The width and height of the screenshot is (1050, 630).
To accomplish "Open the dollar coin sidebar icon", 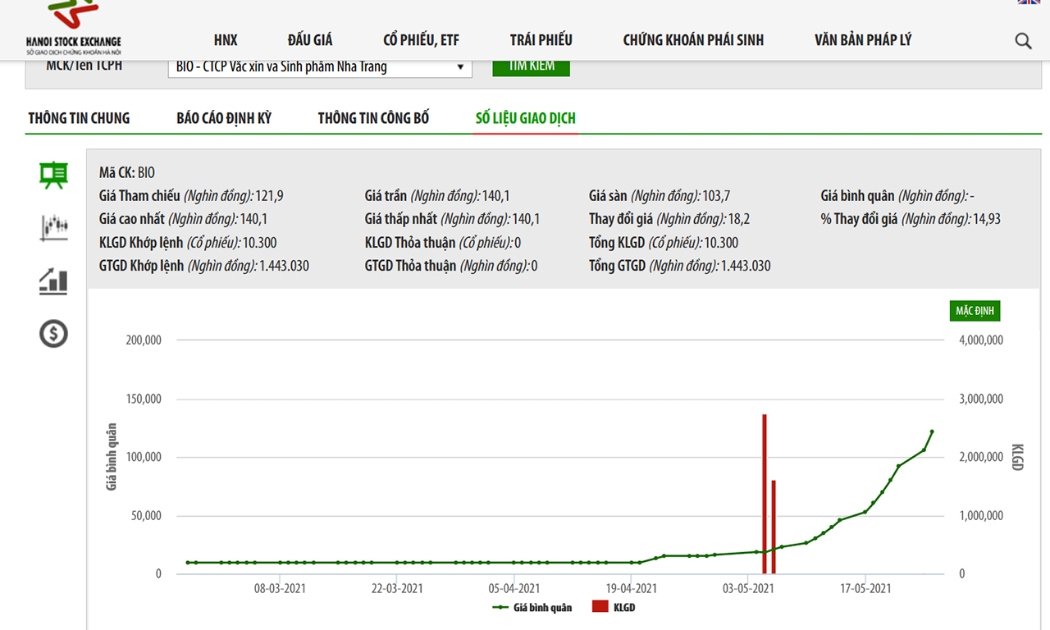I will pyautogui.click(x=54, y=333).
